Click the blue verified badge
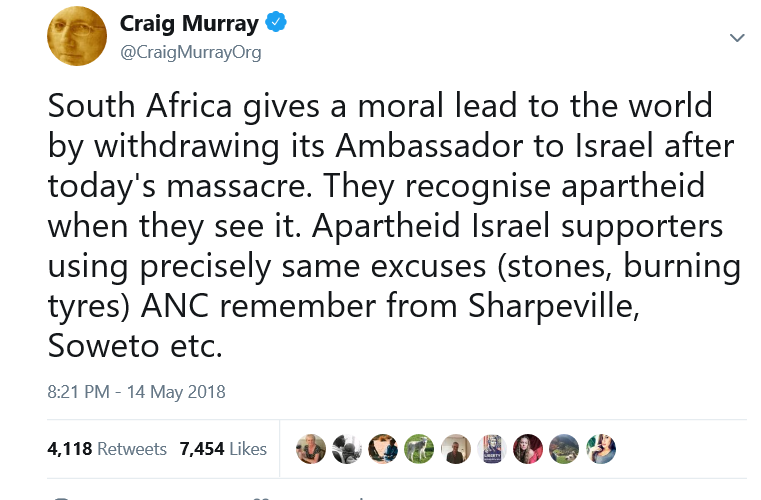 pyautogui.click(x=276, y=24)
